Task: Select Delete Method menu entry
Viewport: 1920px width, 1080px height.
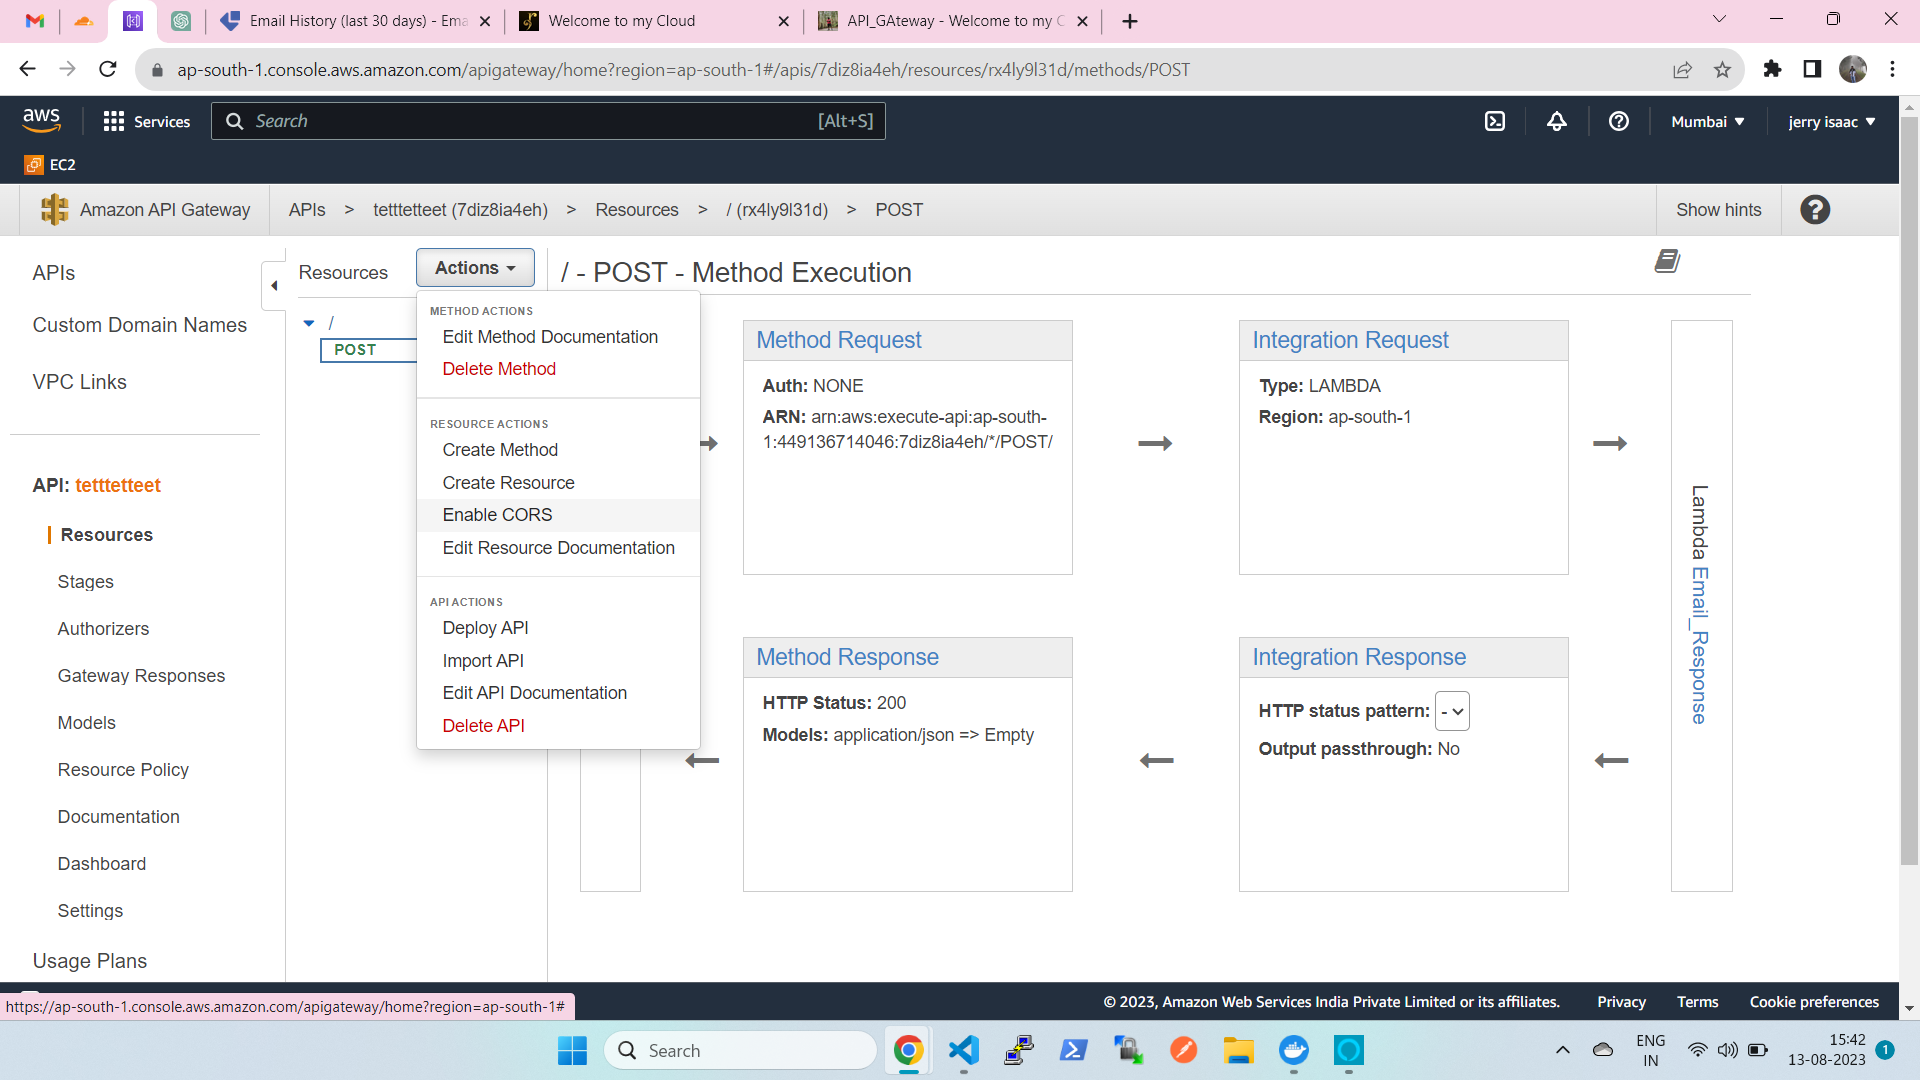Action: (x=499, y=369)
